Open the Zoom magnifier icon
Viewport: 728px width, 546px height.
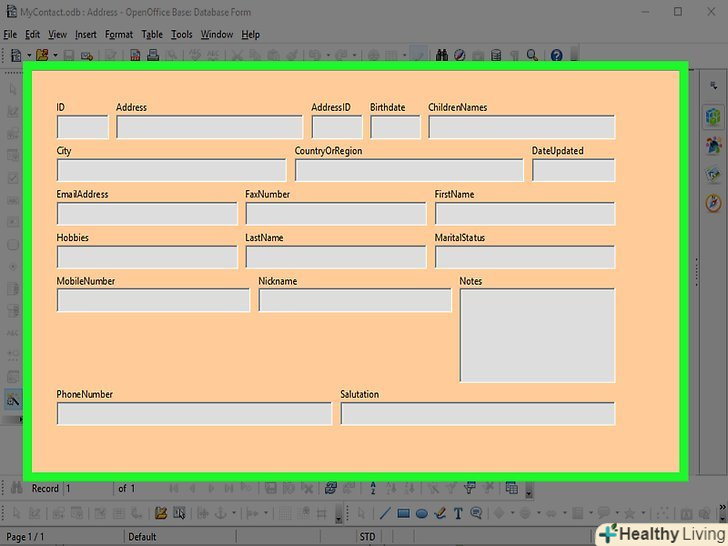532,55
